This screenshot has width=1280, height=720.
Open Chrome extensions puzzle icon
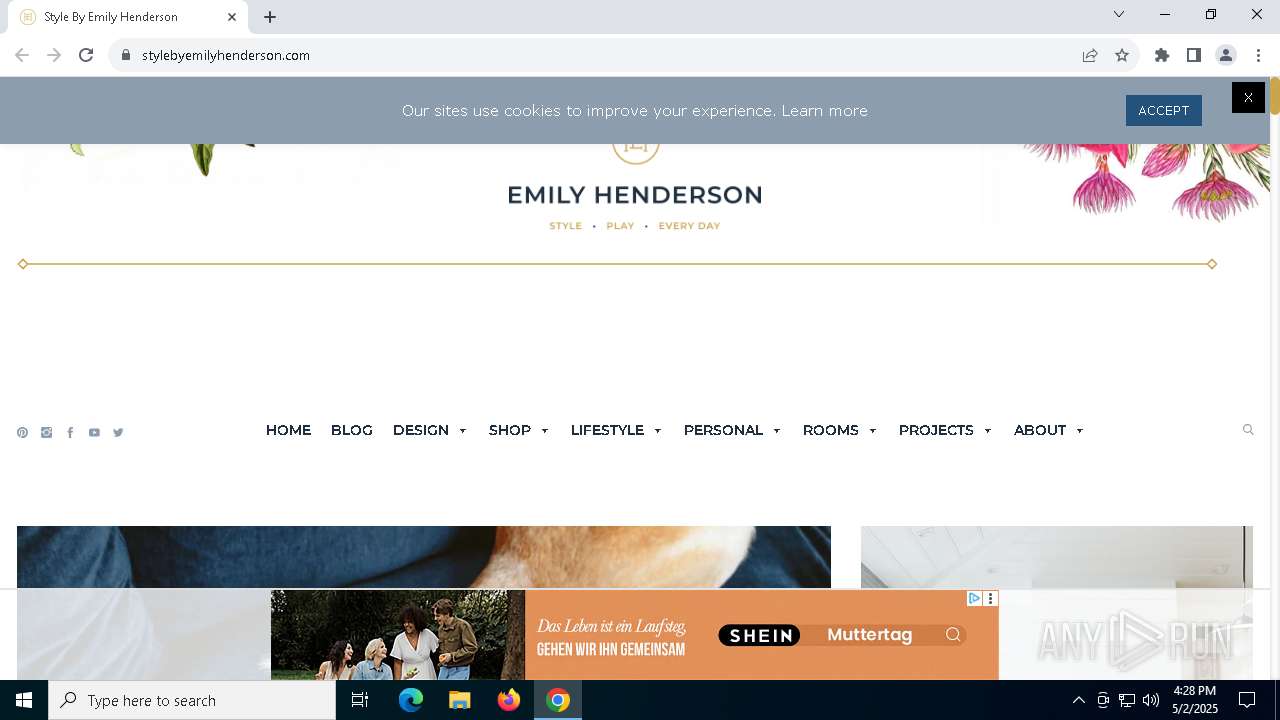pos(1162,55)
